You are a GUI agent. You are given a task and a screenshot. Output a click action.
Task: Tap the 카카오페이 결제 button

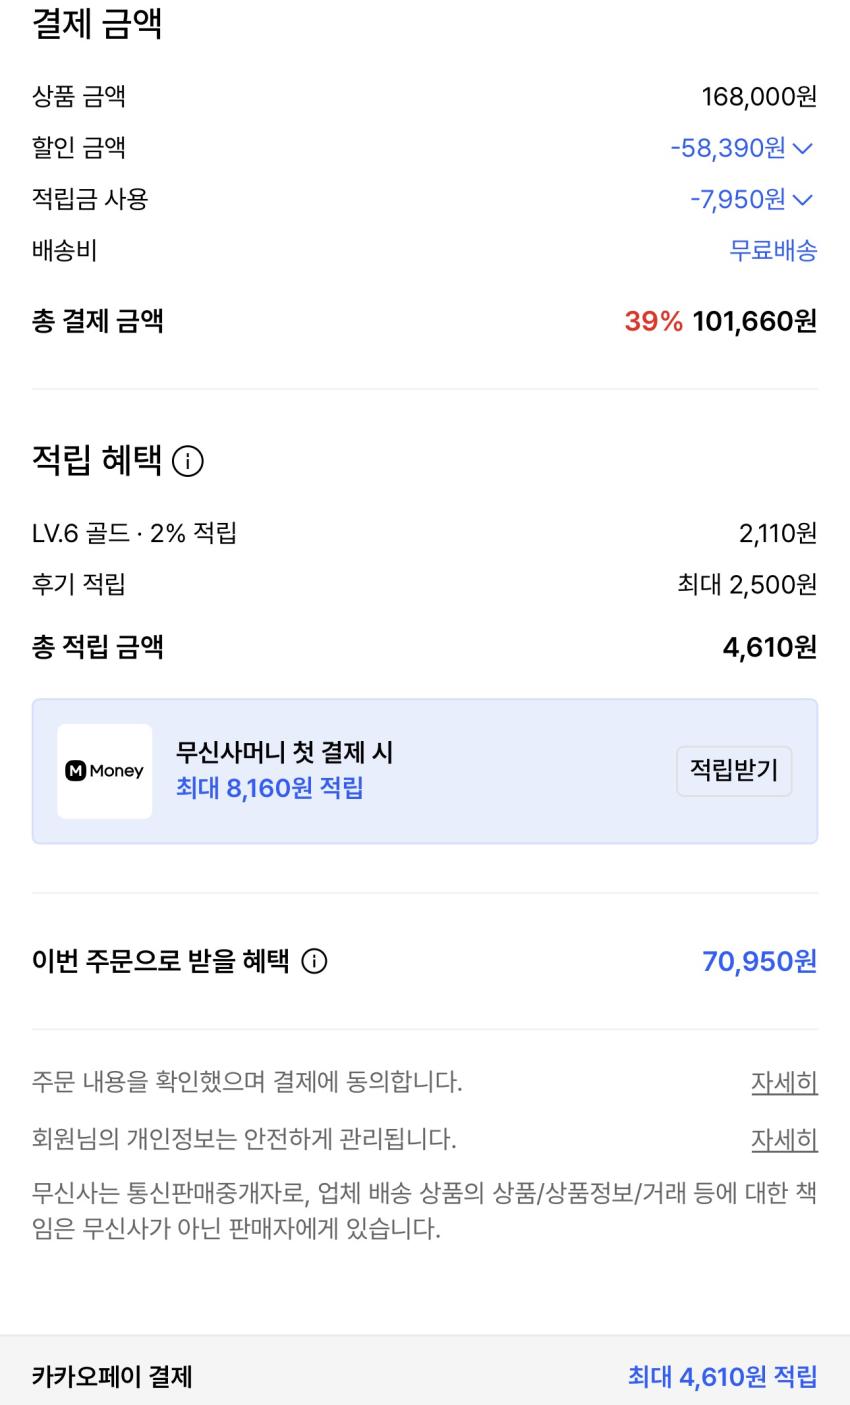[112, 1377]
